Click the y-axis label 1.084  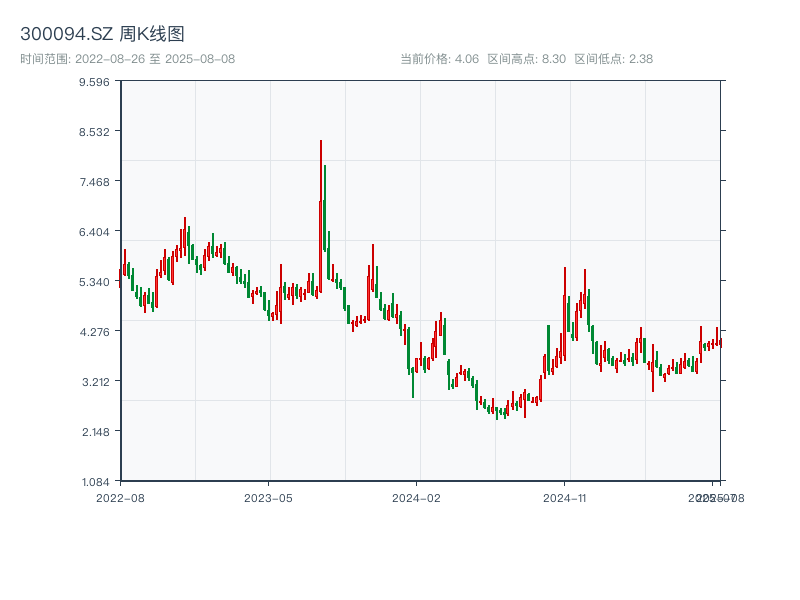point(95,482)
